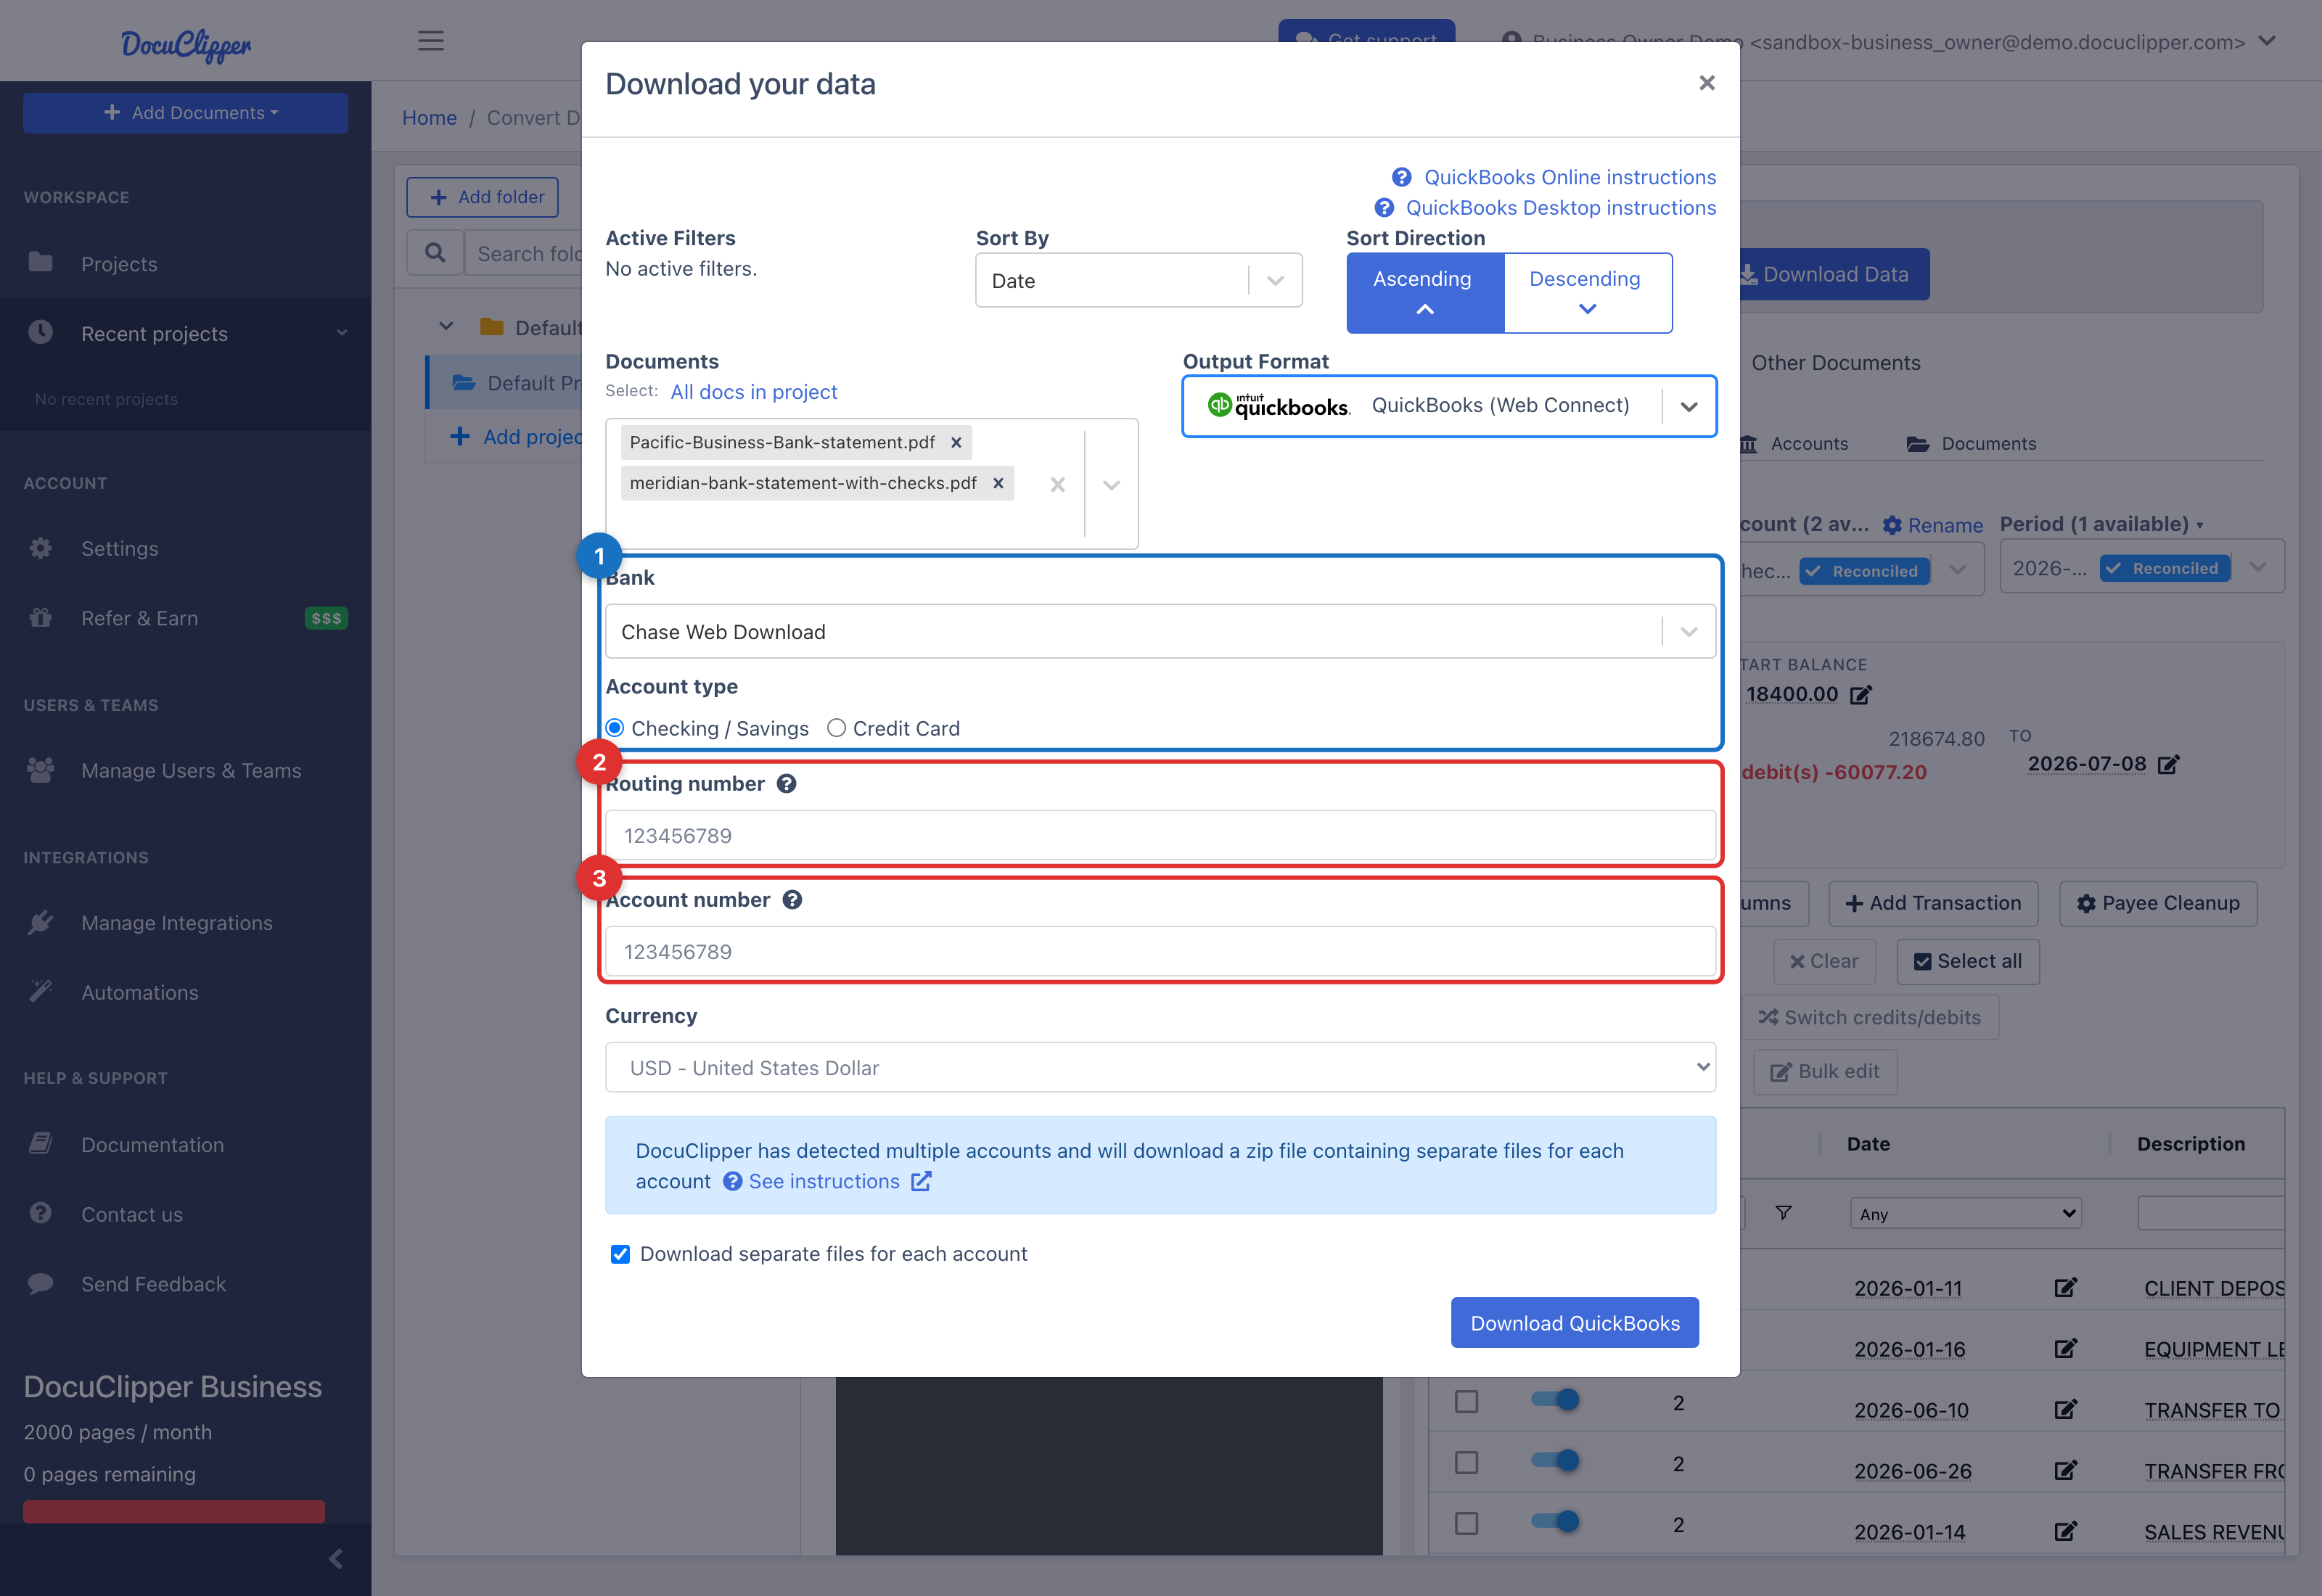Click Contact us question icon
The height and width of the screenshot is (1596, 2322).
point(41,1213)
